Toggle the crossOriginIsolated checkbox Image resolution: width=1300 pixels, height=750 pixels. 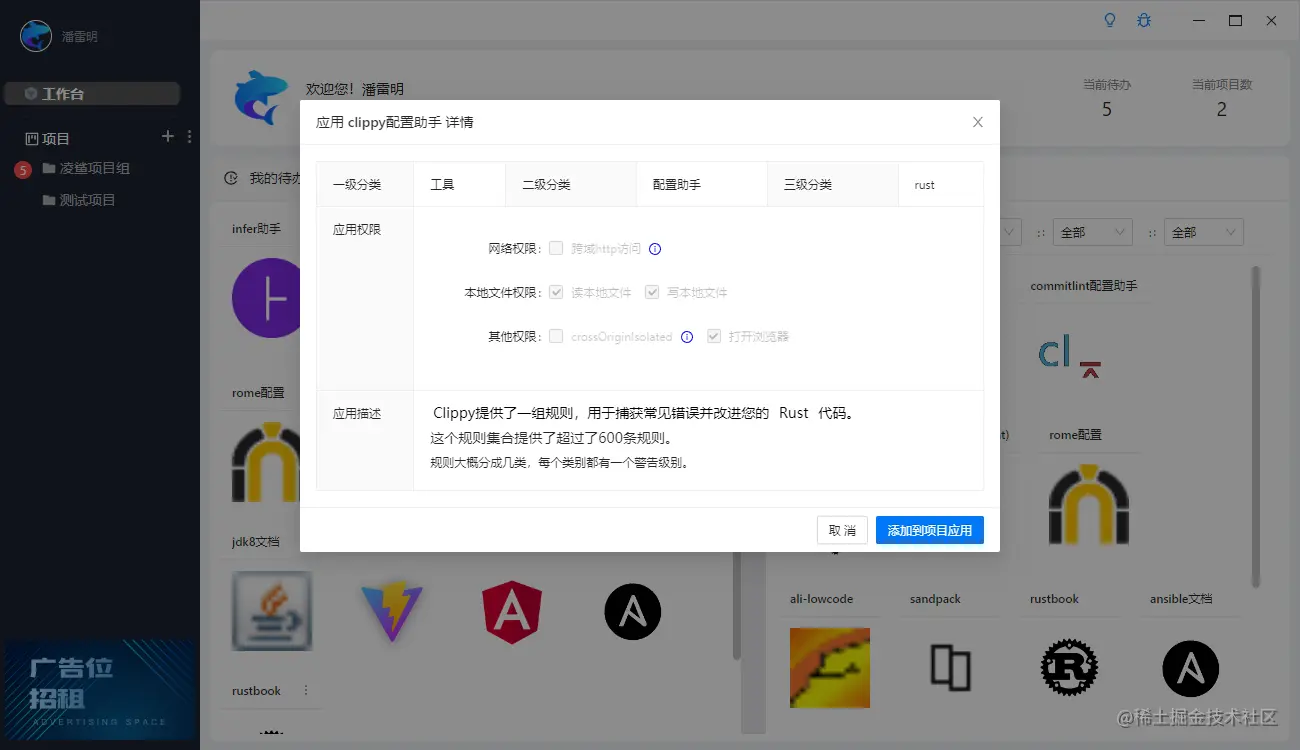(556, 336)
